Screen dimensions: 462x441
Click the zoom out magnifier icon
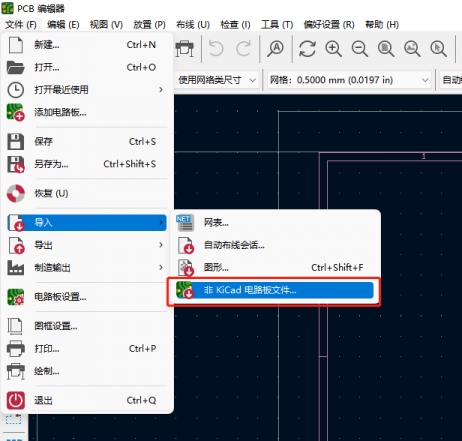click(360, 49)
